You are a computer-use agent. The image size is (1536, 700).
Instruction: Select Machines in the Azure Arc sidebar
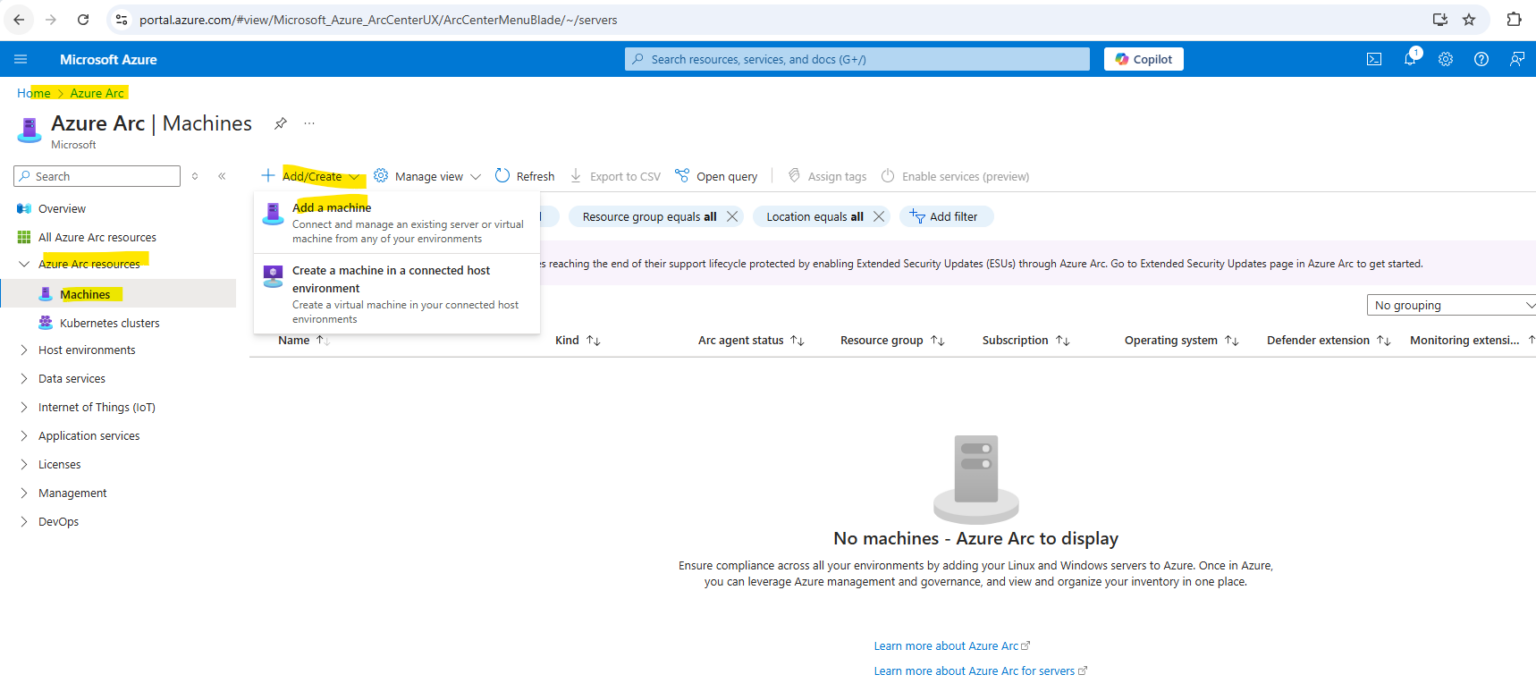click(x=84, y=293)
